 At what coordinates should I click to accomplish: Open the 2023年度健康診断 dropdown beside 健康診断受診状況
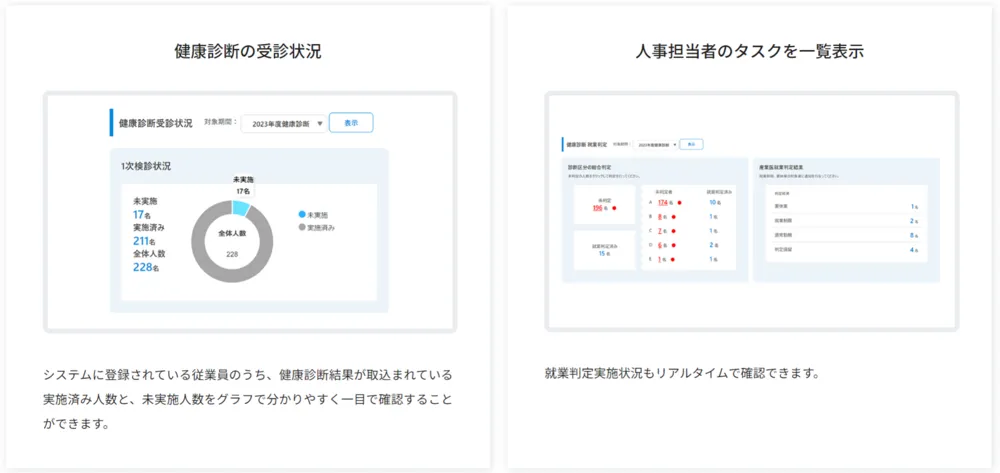[284, 124]
